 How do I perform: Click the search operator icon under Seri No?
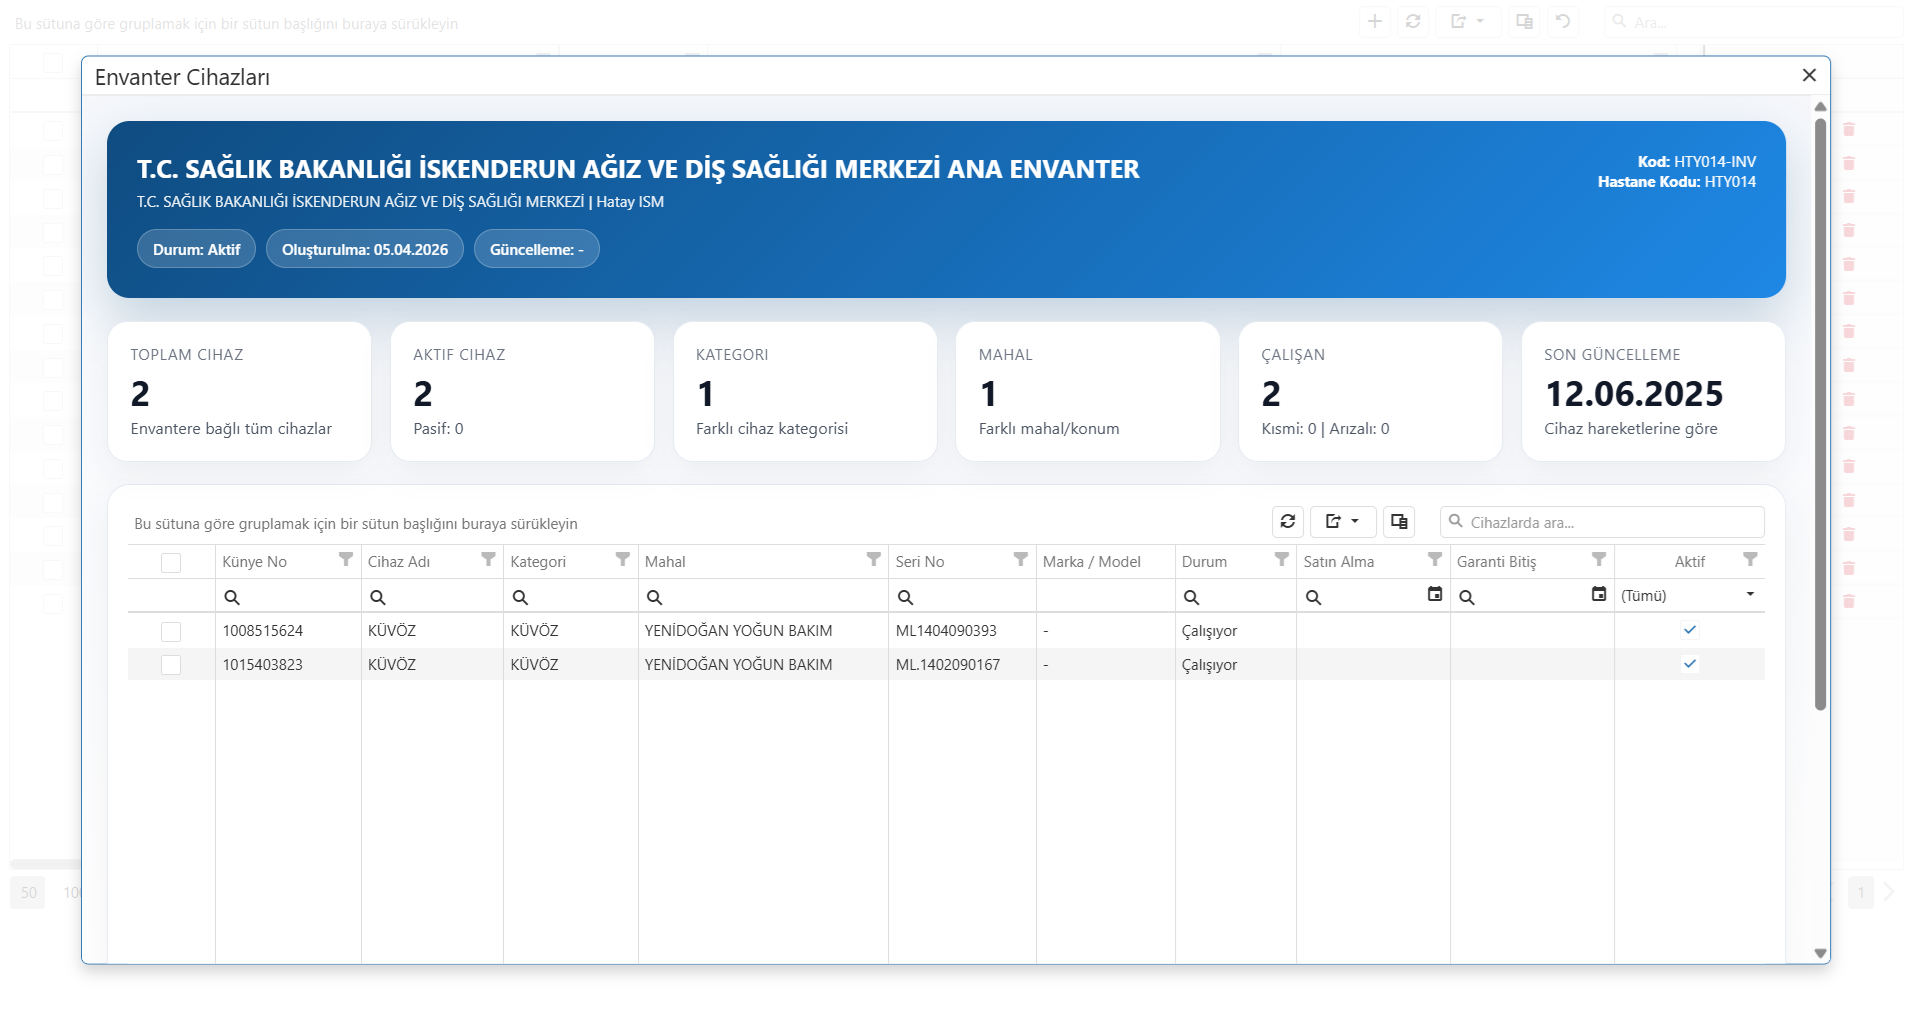905,597
